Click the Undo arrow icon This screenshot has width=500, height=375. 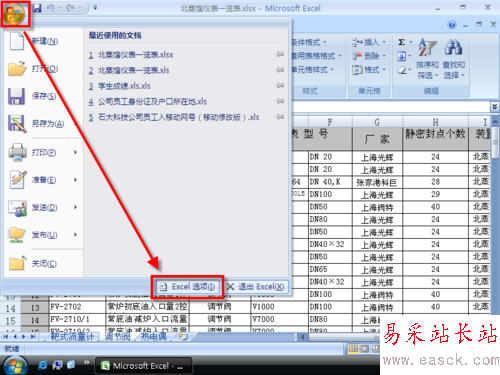pos(50,8)
